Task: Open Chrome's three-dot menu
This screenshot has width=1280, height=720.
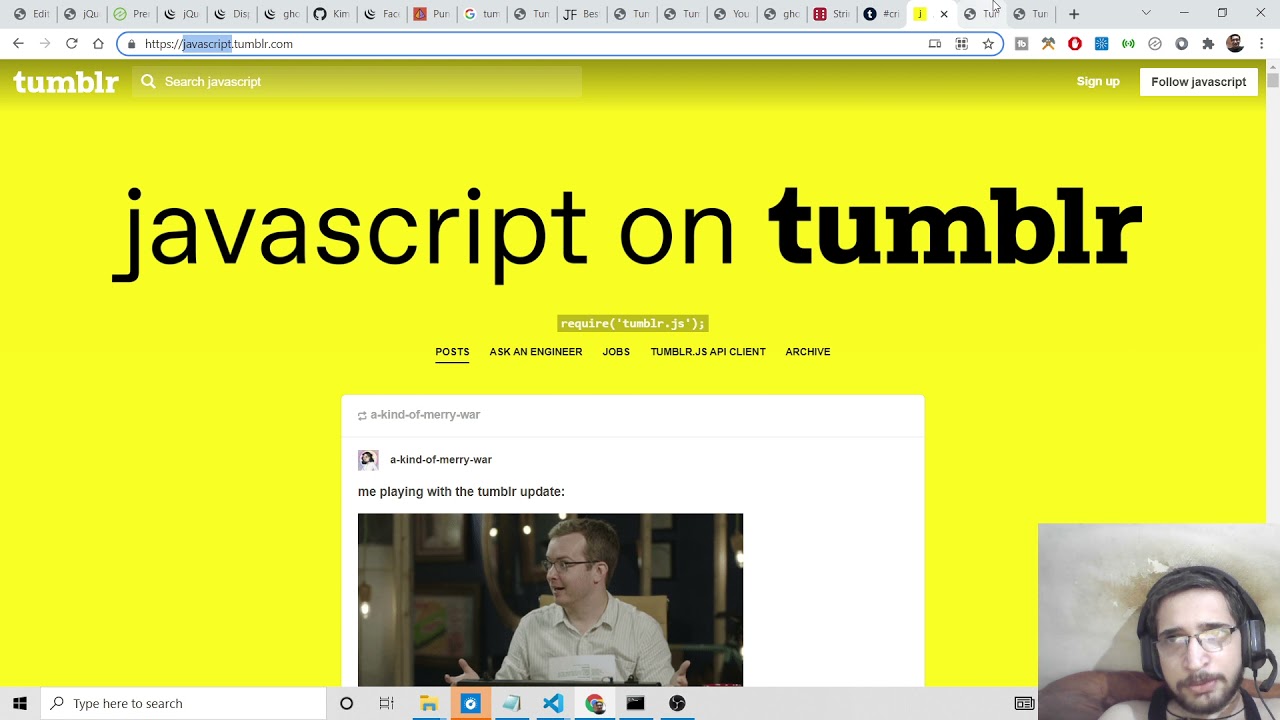Action: (1261, 44)
